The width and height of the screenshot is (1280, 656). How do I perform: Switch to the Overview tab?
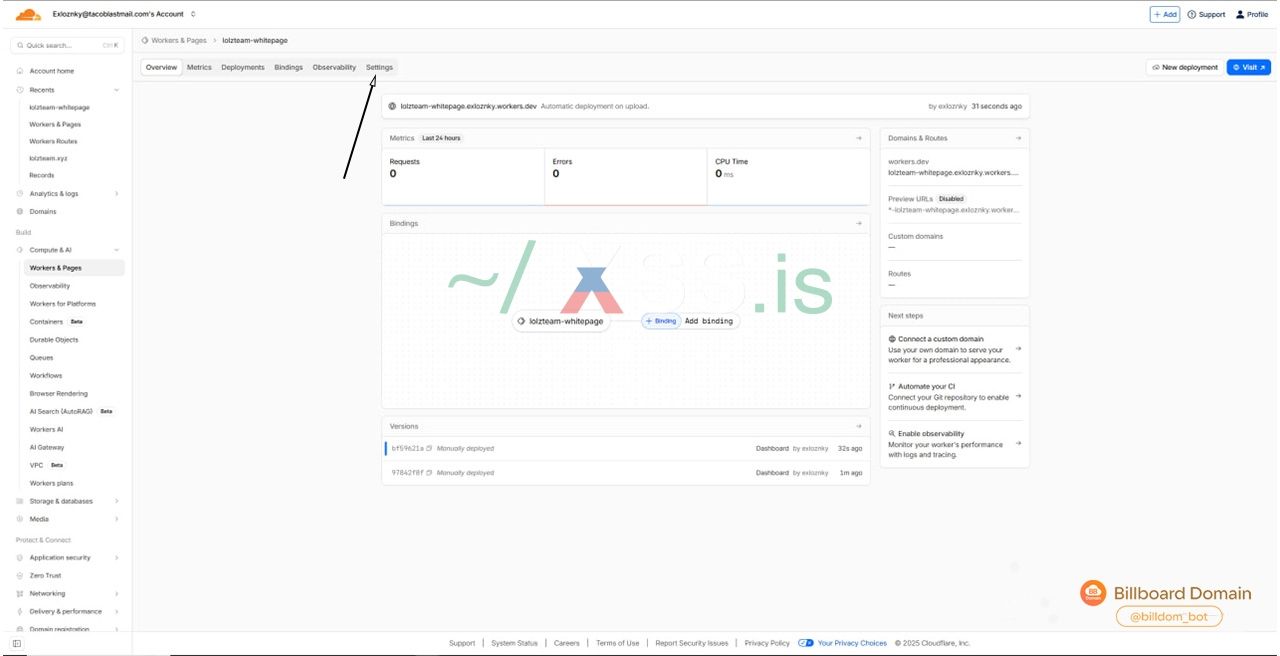pos(161,67)
